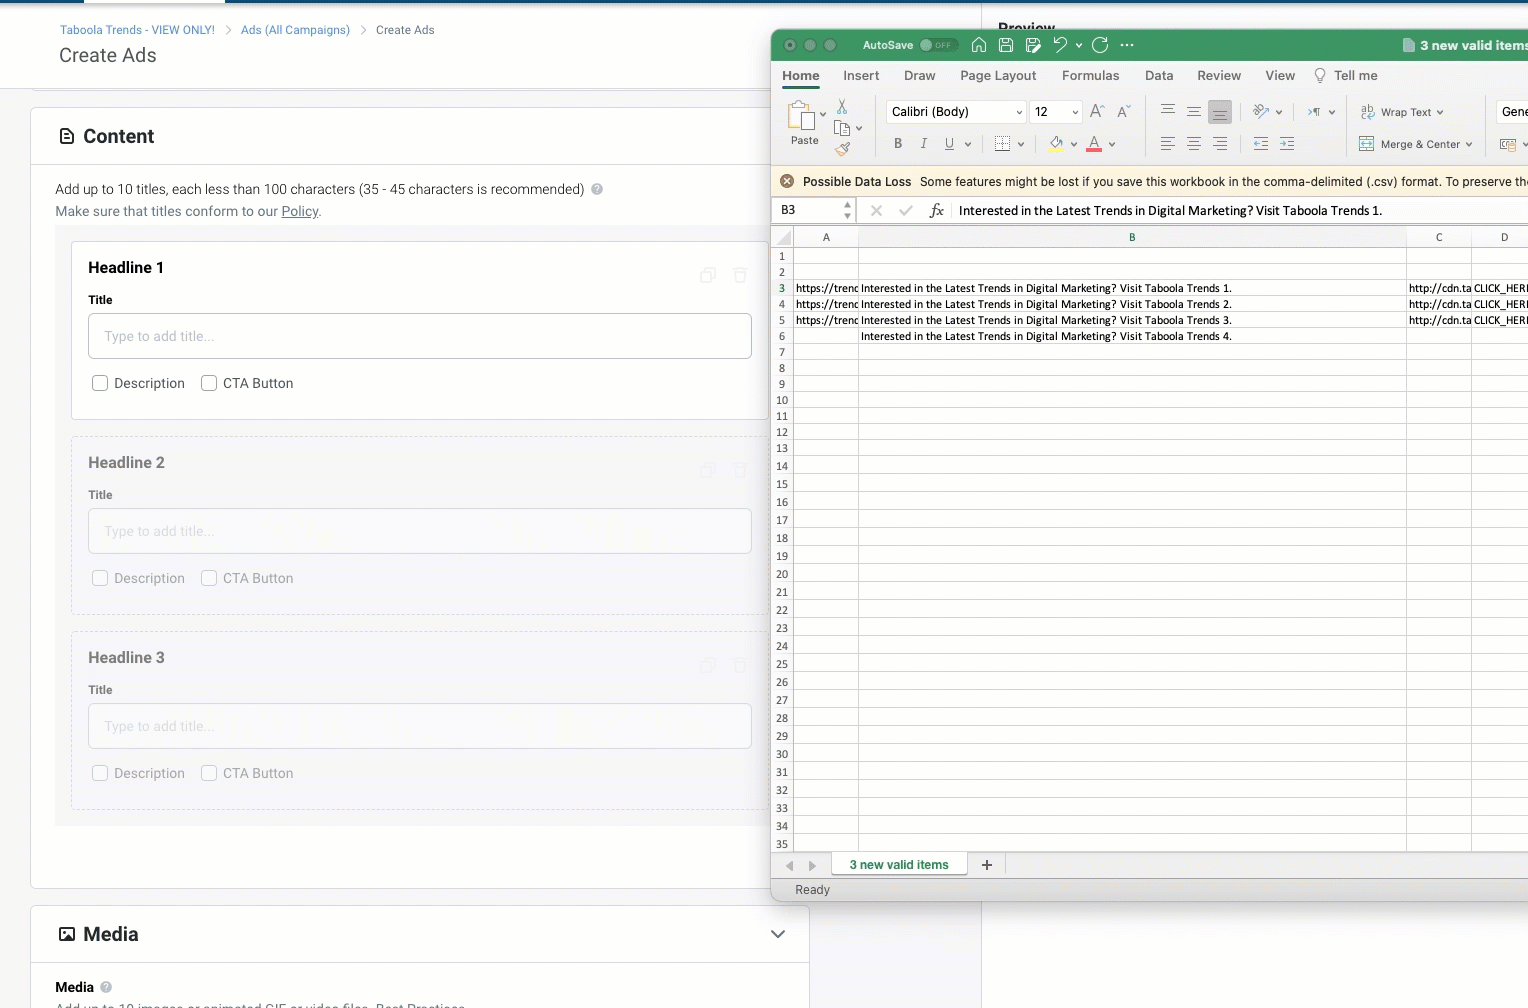The width and height of the screenshot is (1528, 1008).
Task: Center align text horizontally
Action: [x=1194, y=144]
